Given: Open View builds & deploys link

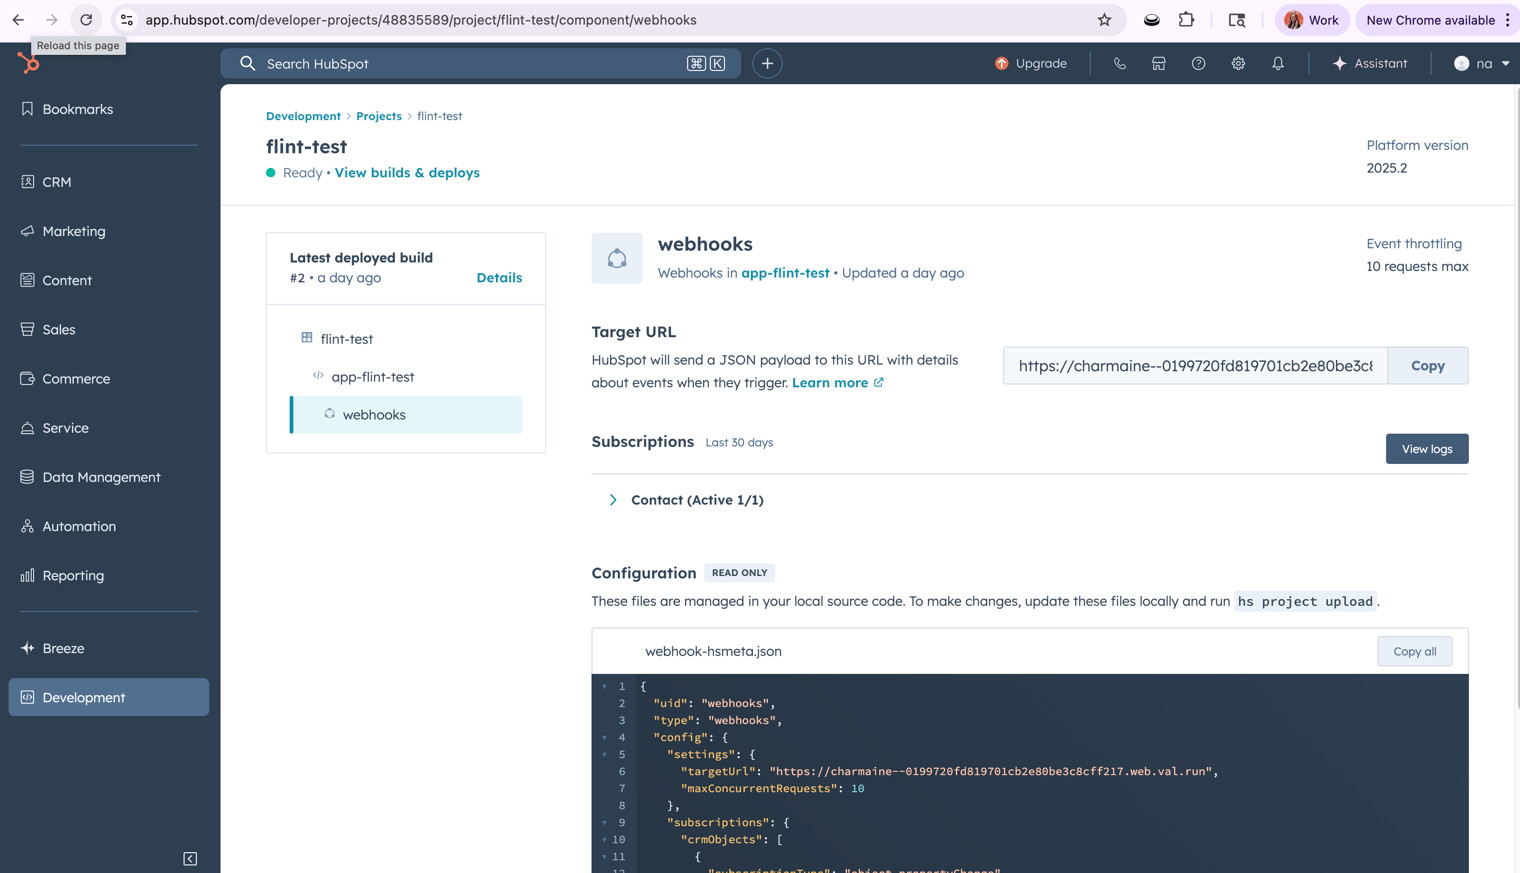Looking at the screenshot, I should [x=407, y=173].
